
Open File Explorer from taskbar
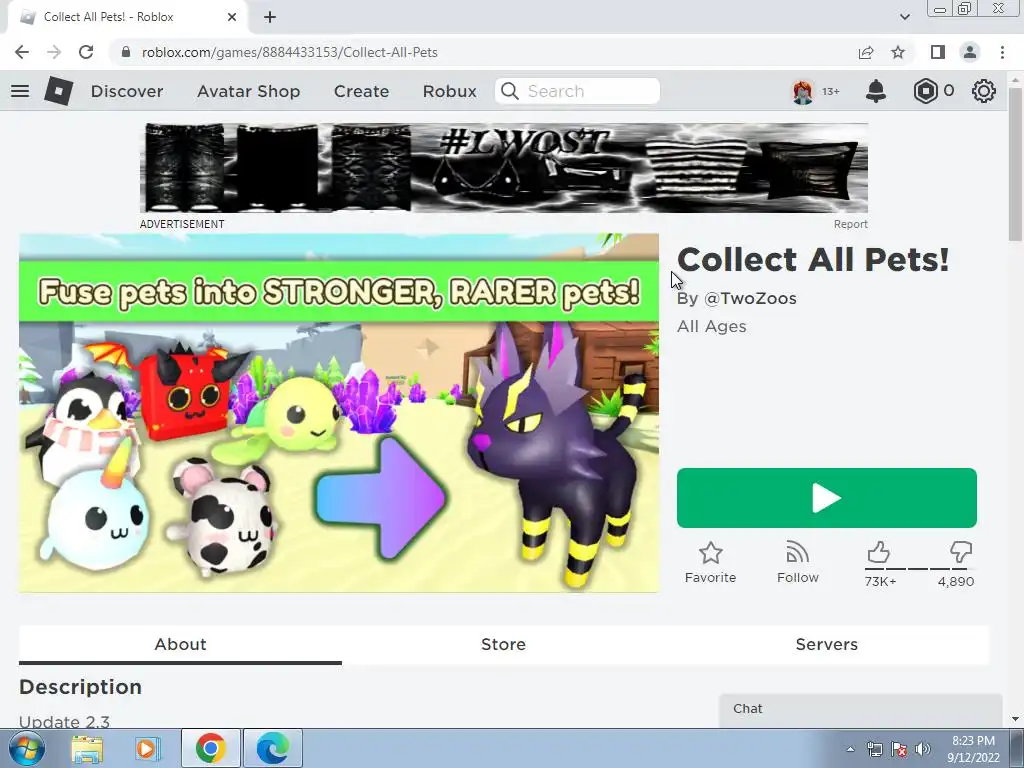click(x=87, y=748)
